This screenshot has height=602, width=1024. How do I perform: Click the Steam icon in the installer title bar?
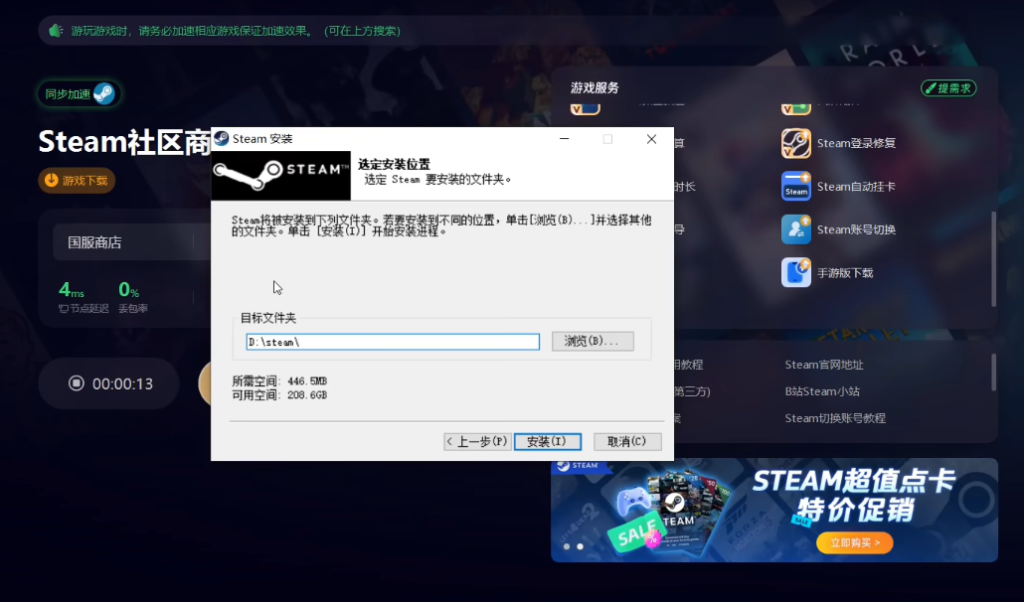[221, 138]
